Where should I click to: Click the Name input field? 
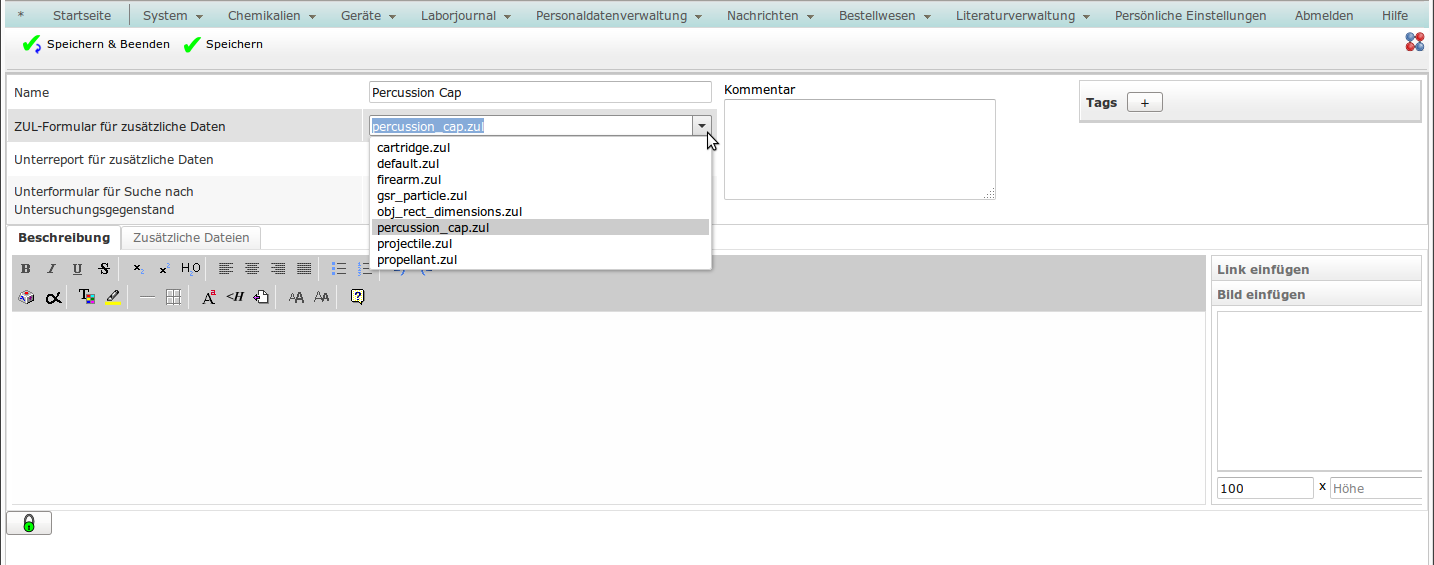click(x=540, y=93)
